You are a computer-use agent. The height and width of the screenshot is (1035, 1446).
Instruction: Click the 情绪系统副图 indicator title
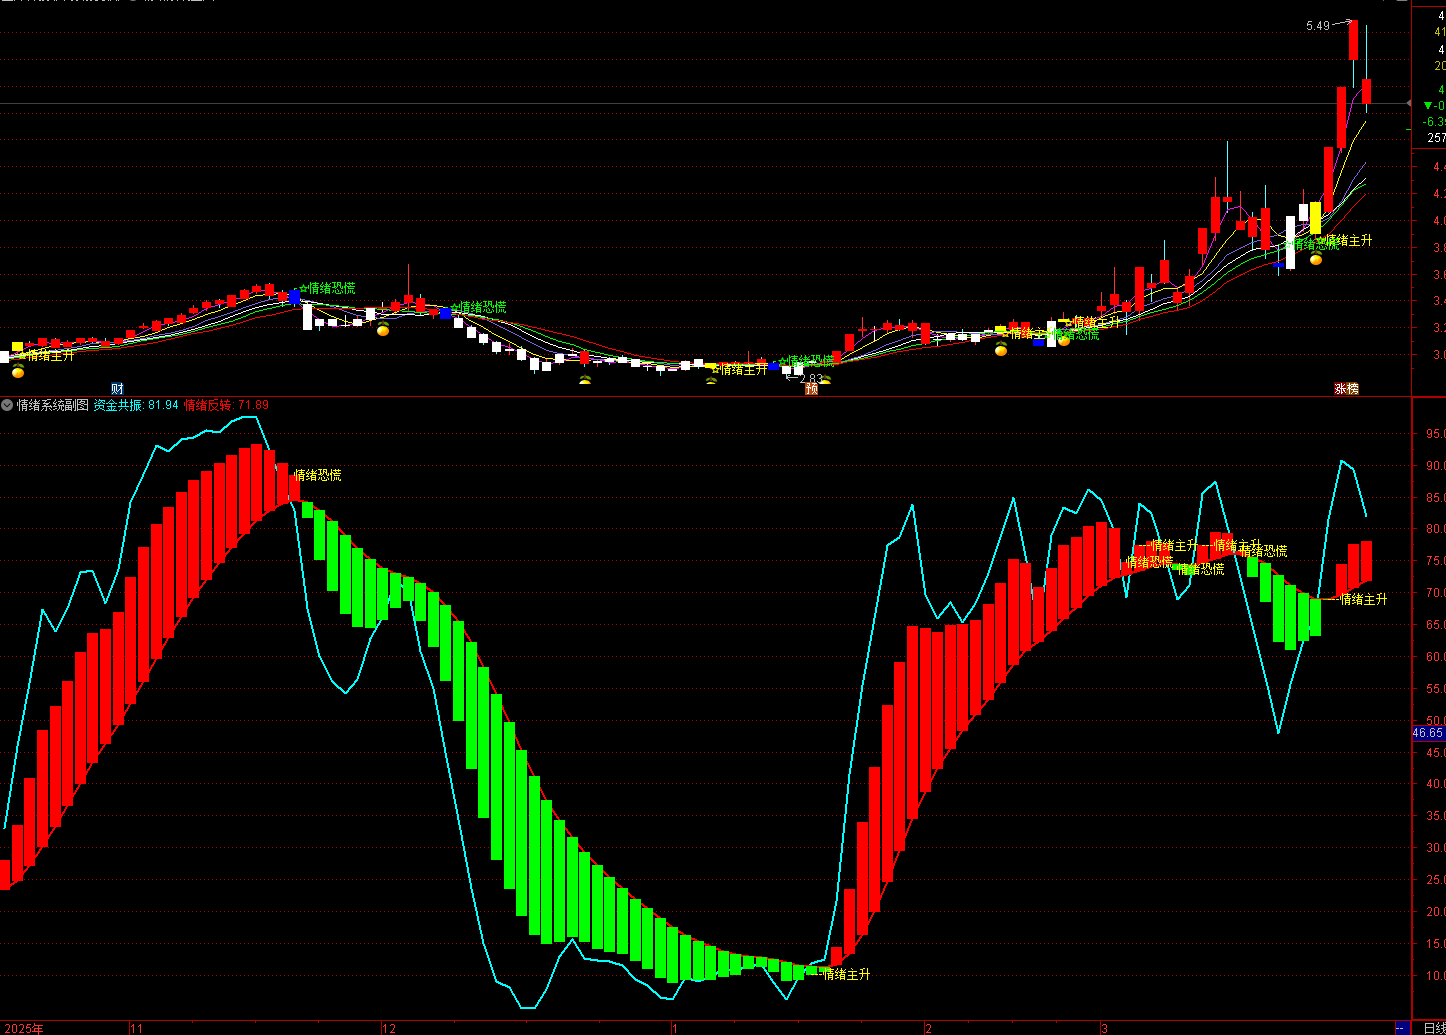53,405
